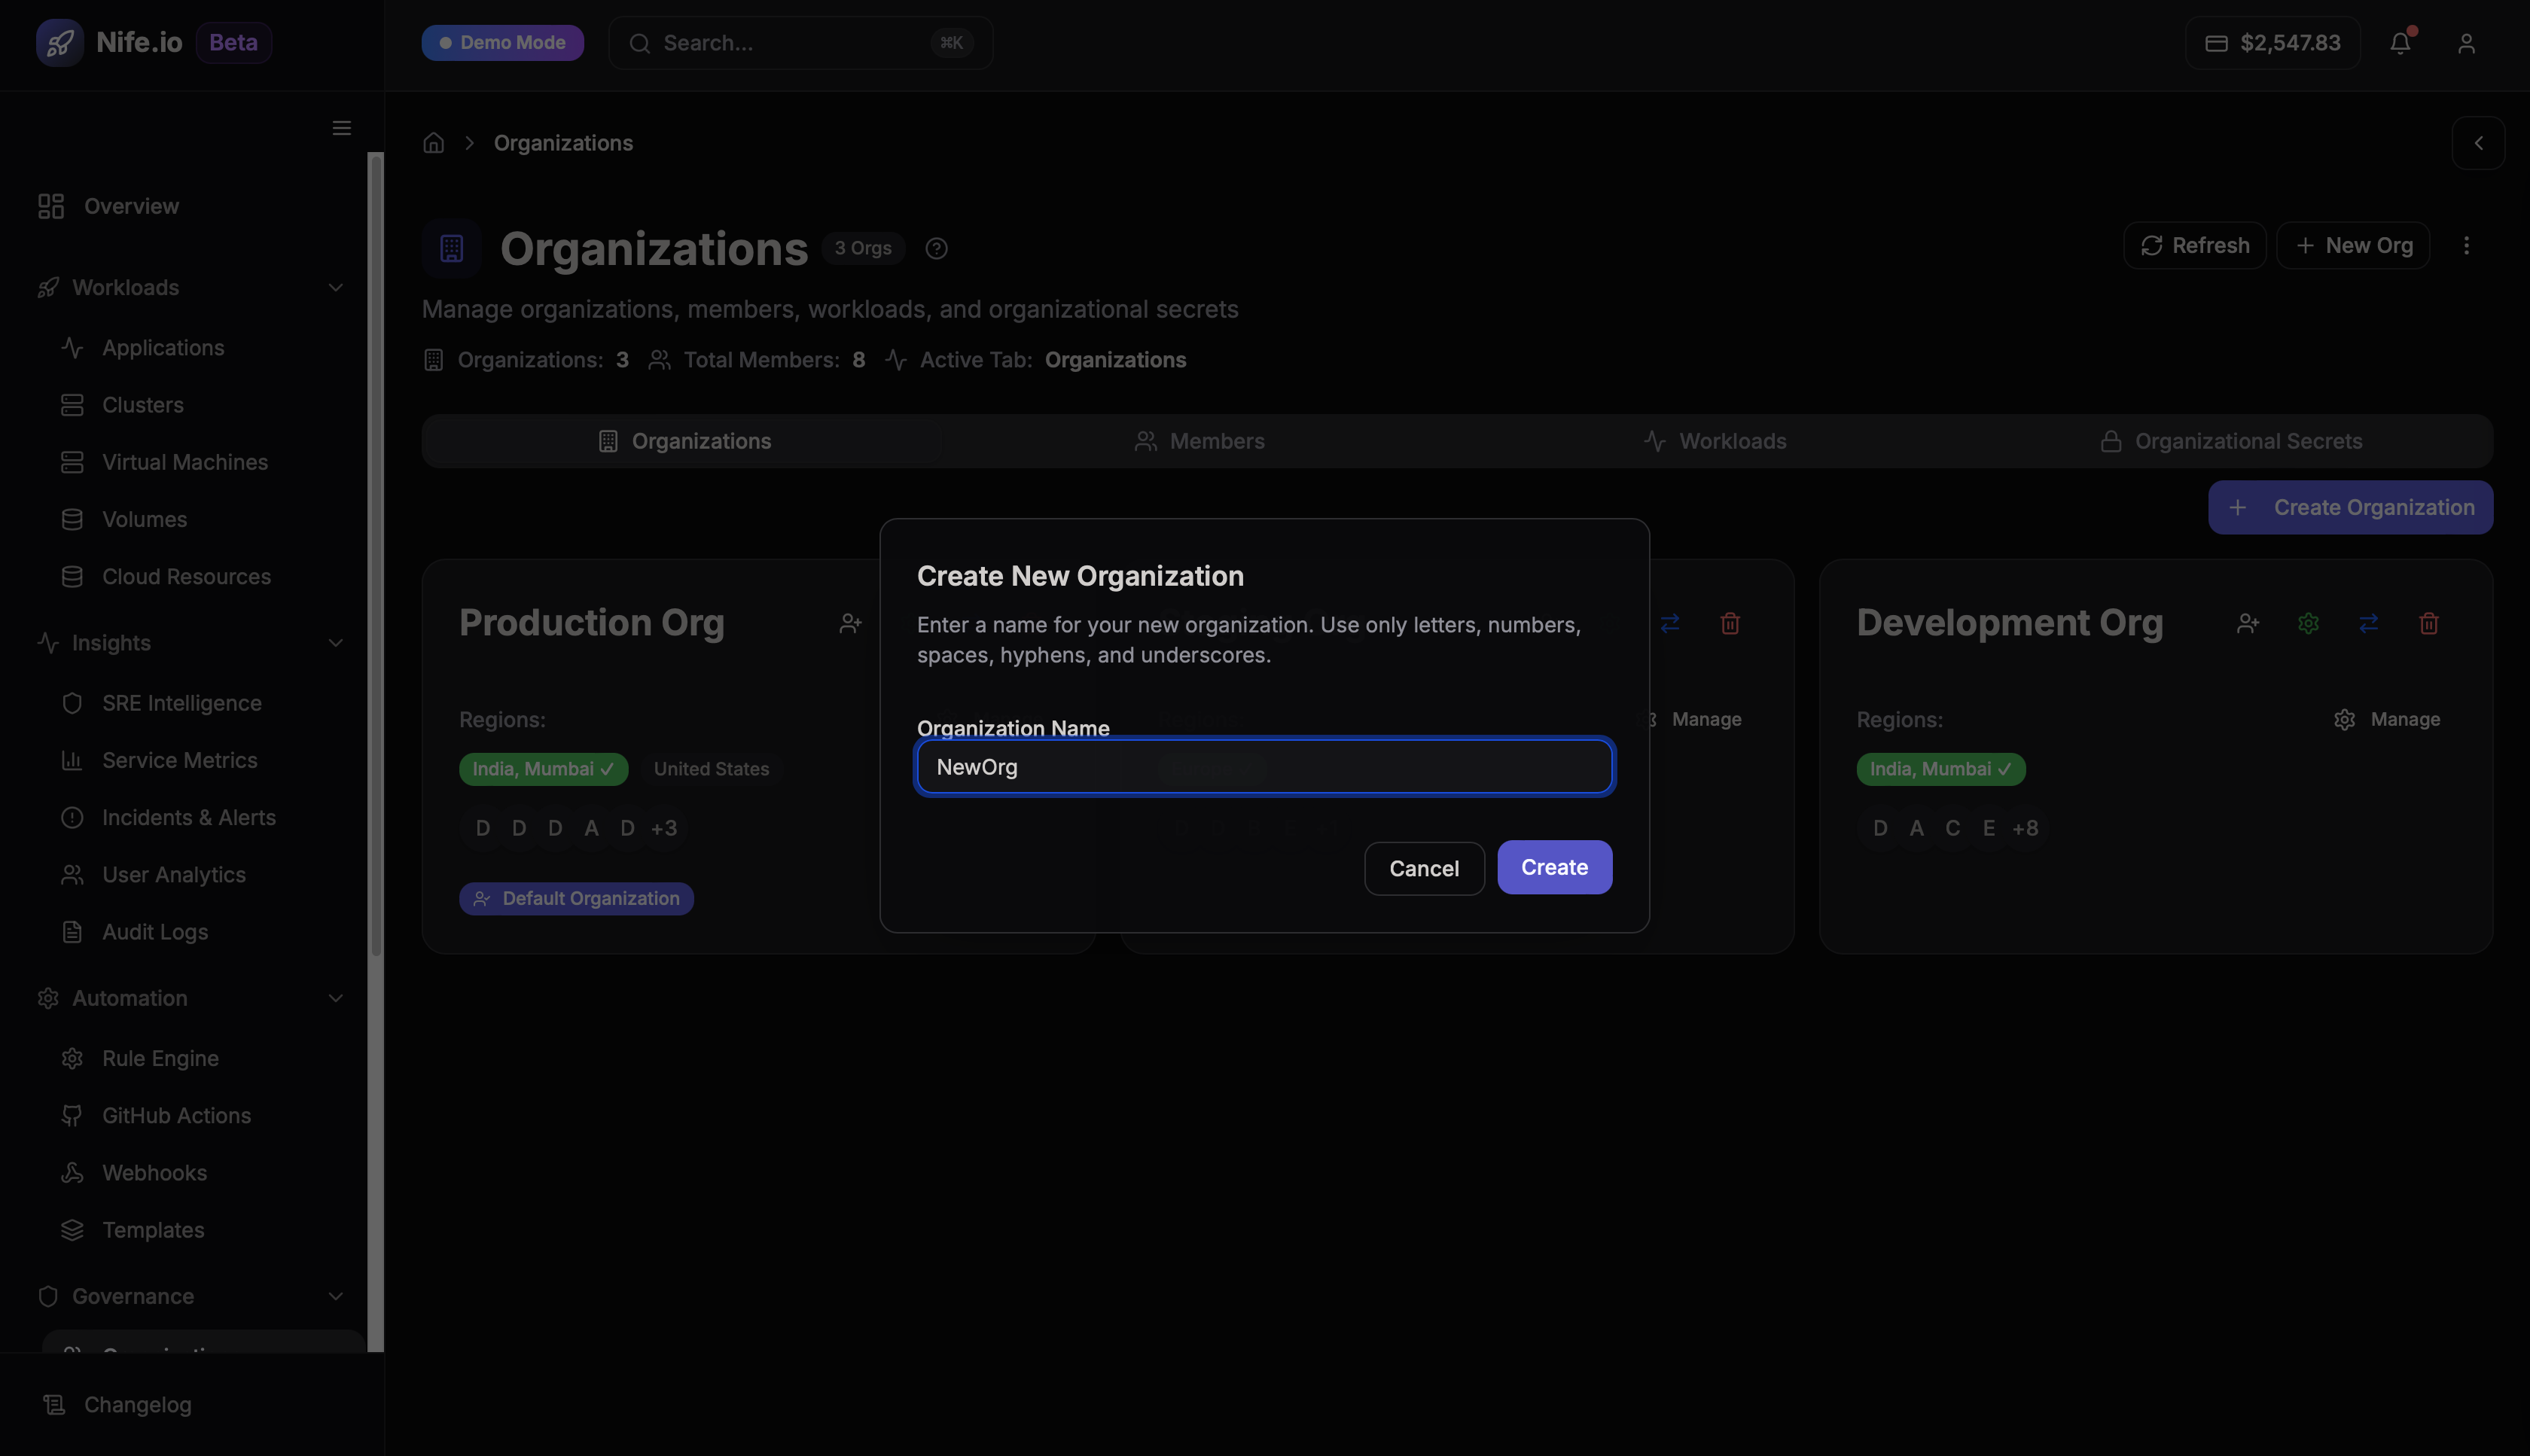The width and height of the screenshot is (2530, 1456).
Task: Open the three-dot options menu near New Org
Action: coord(2467,245)
